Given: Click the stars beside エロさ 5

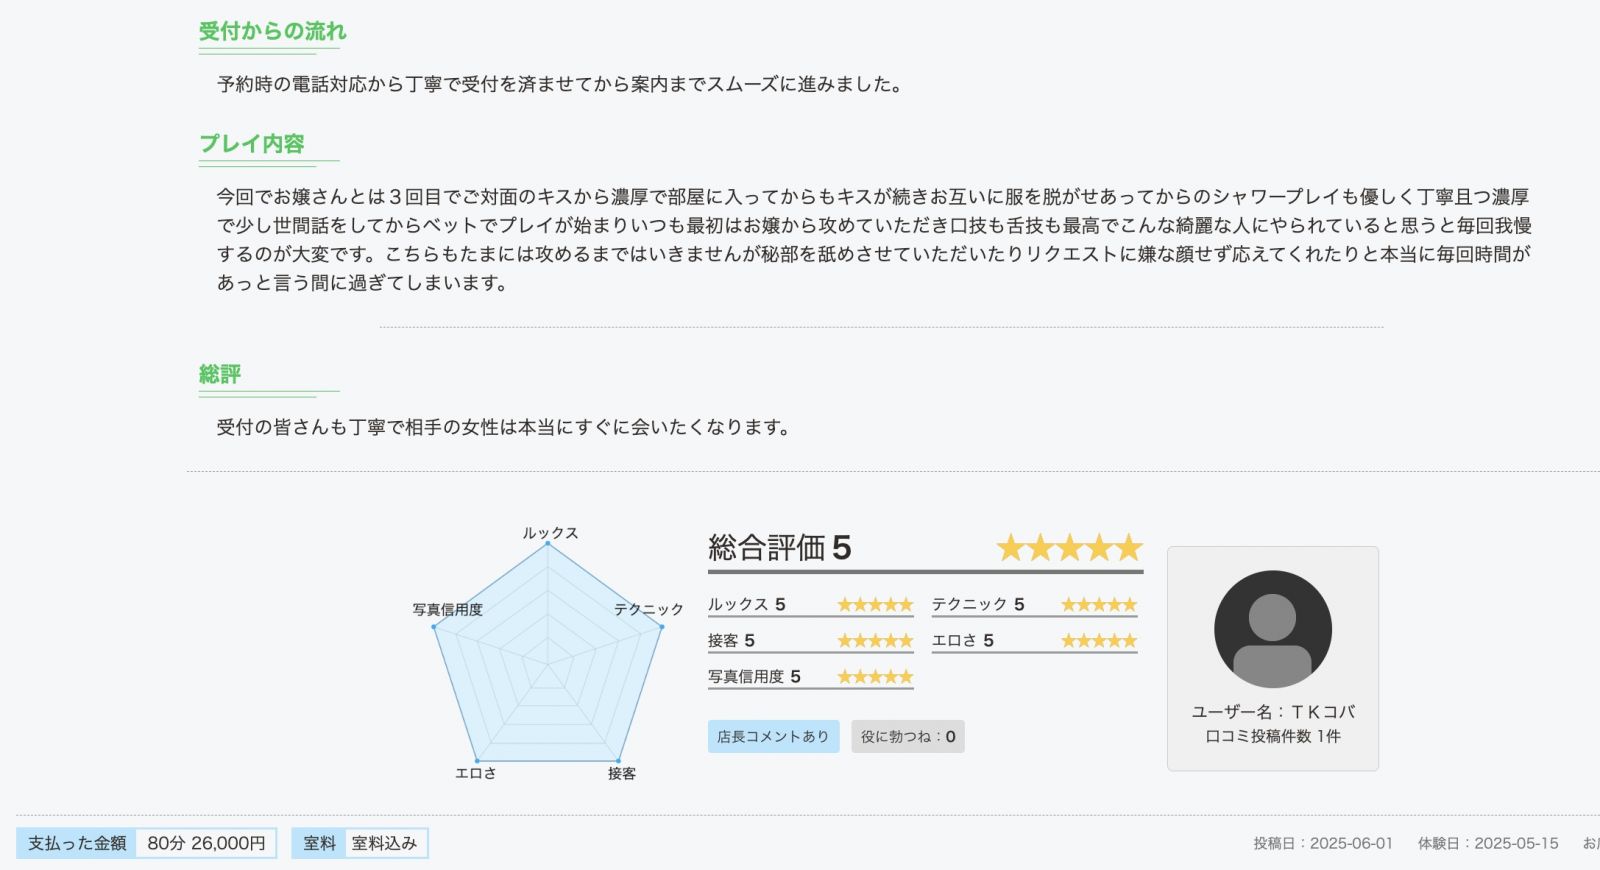Looking at the screenshot, I should (1099, 641).
